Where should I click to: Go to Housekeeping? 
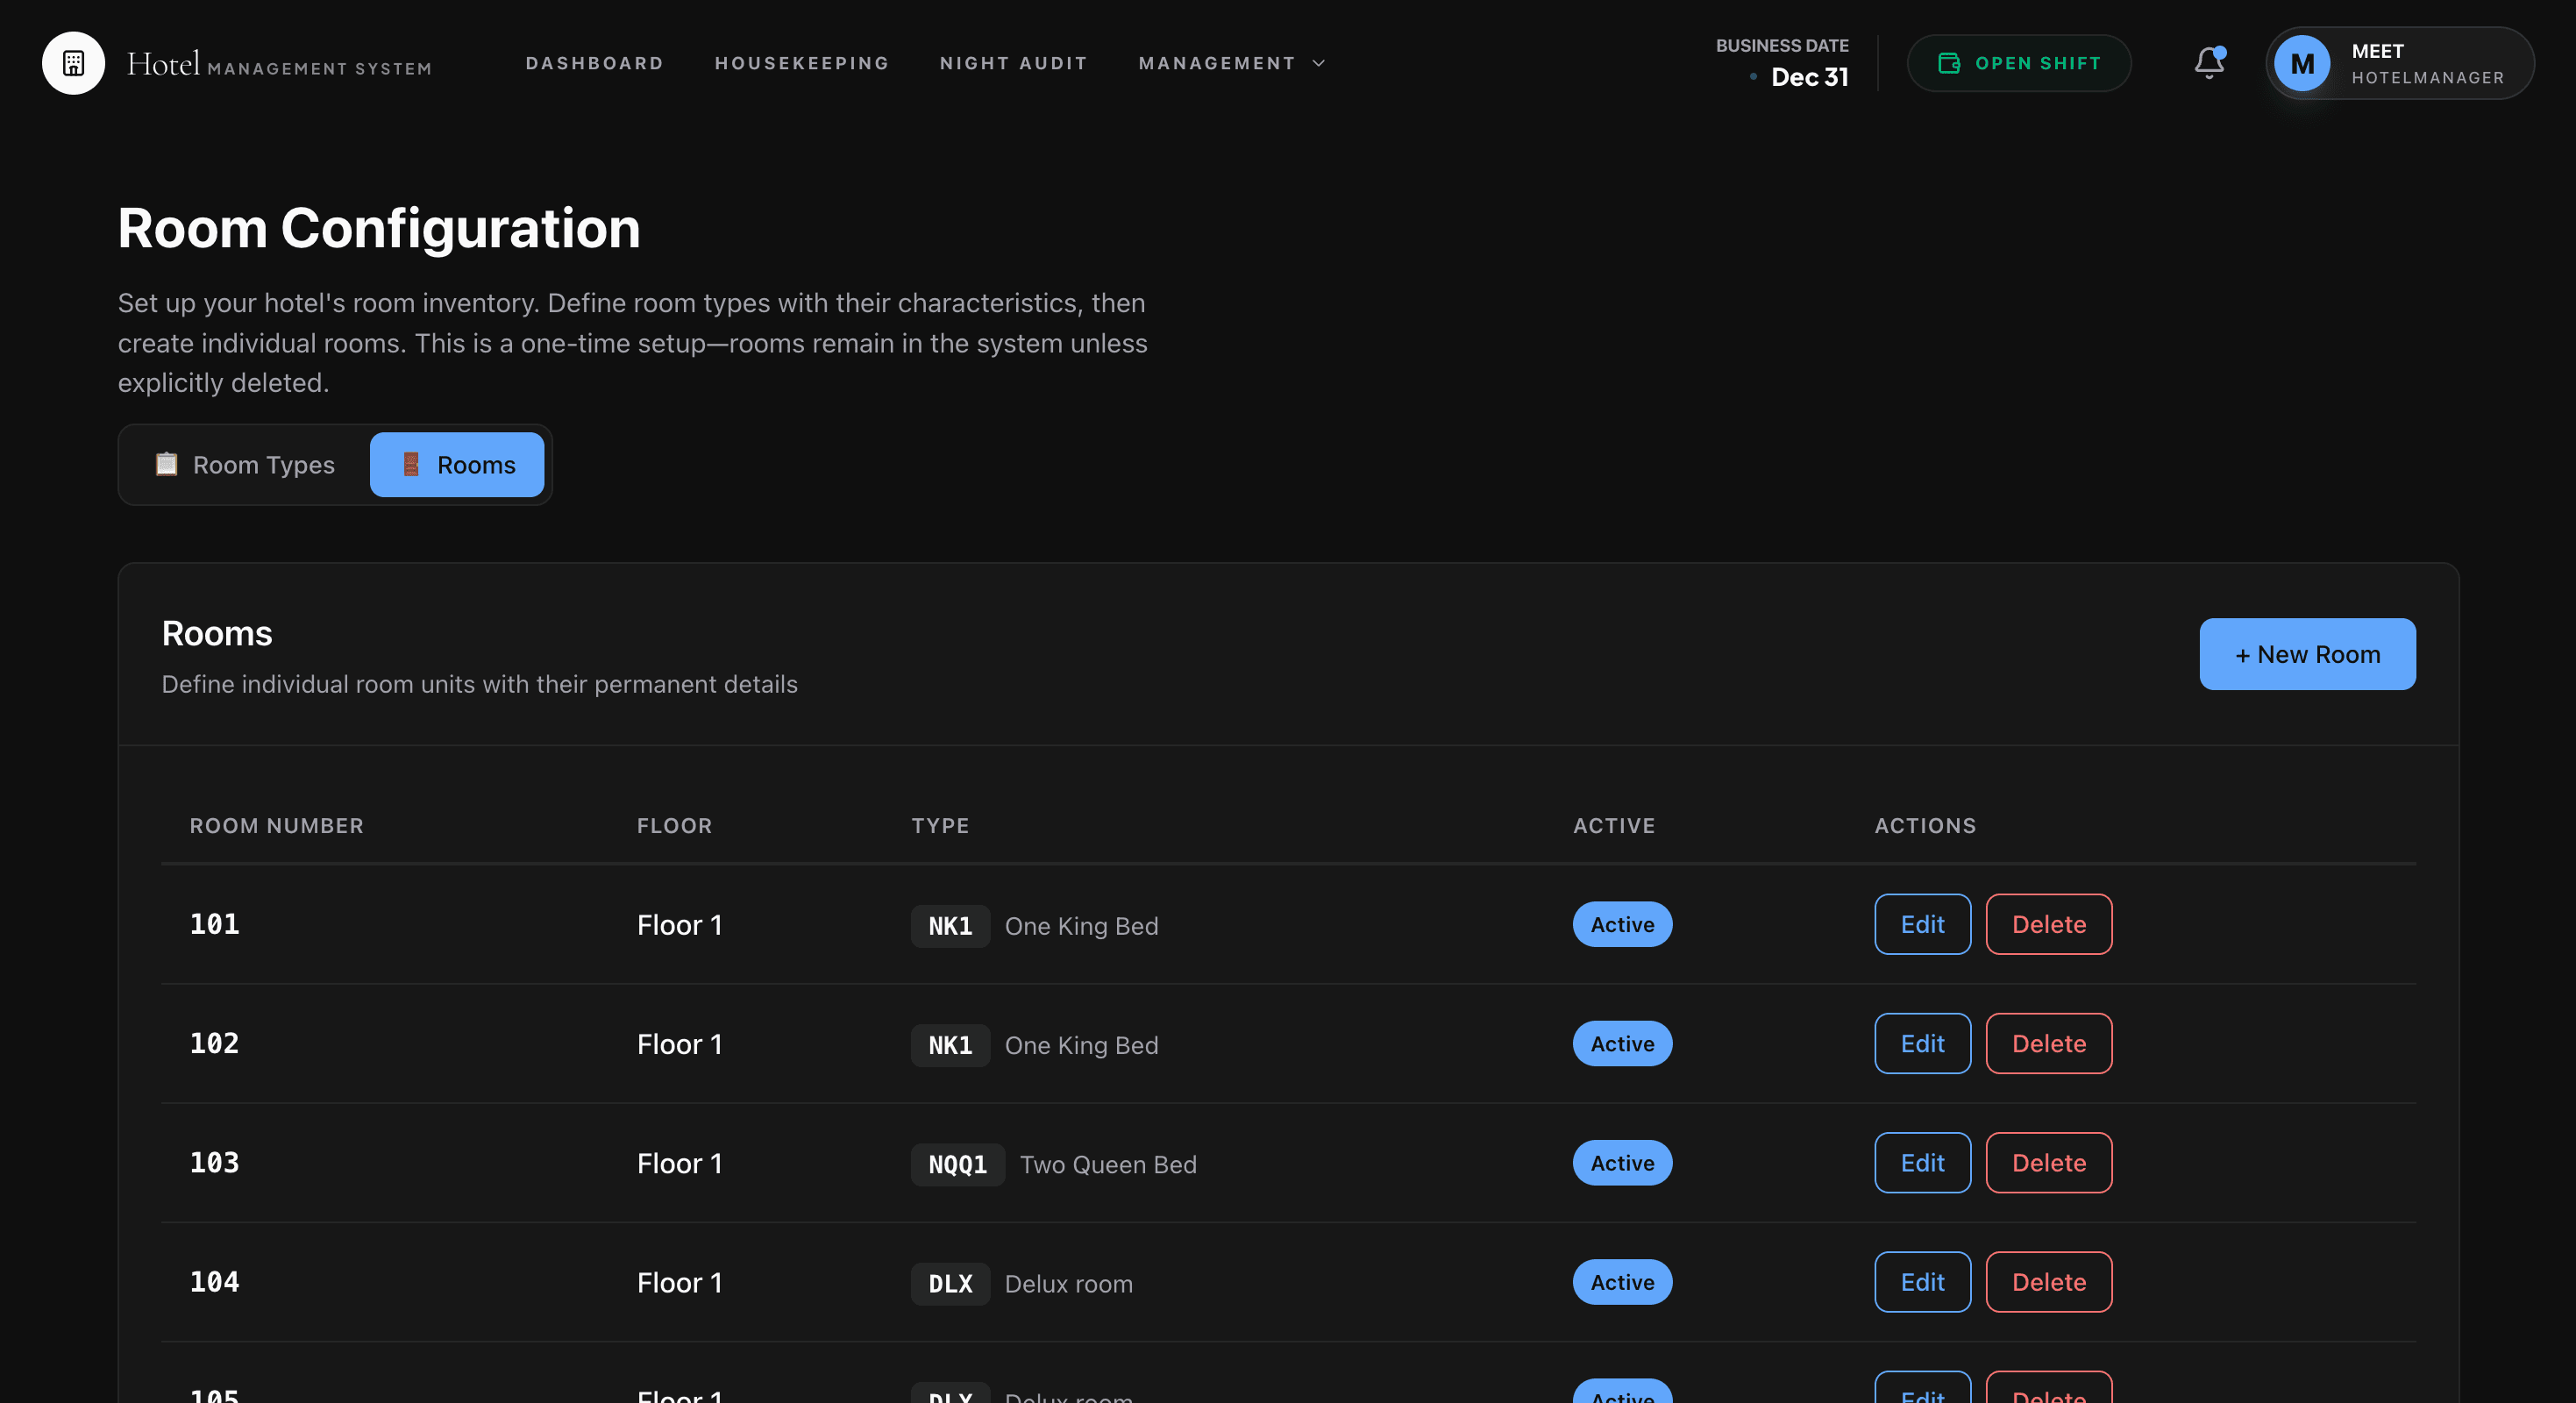(x=801, y=62)
